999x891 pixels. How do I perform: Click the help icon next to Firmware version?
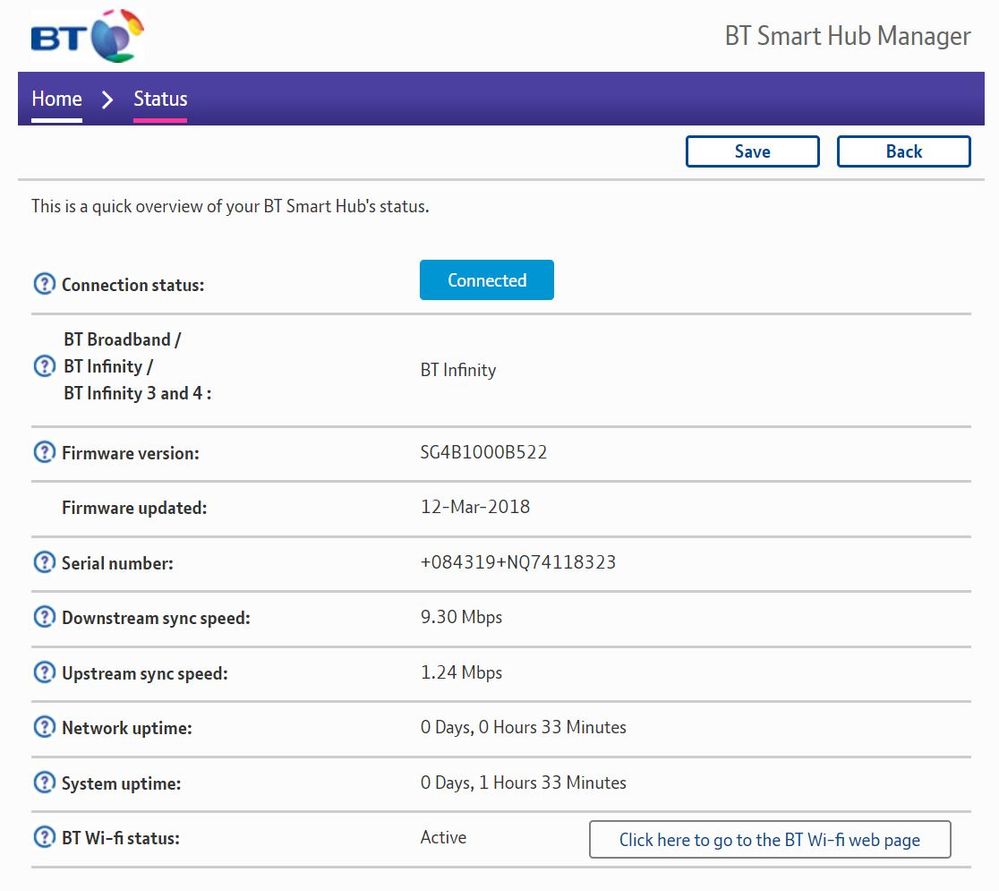(44, 452)
